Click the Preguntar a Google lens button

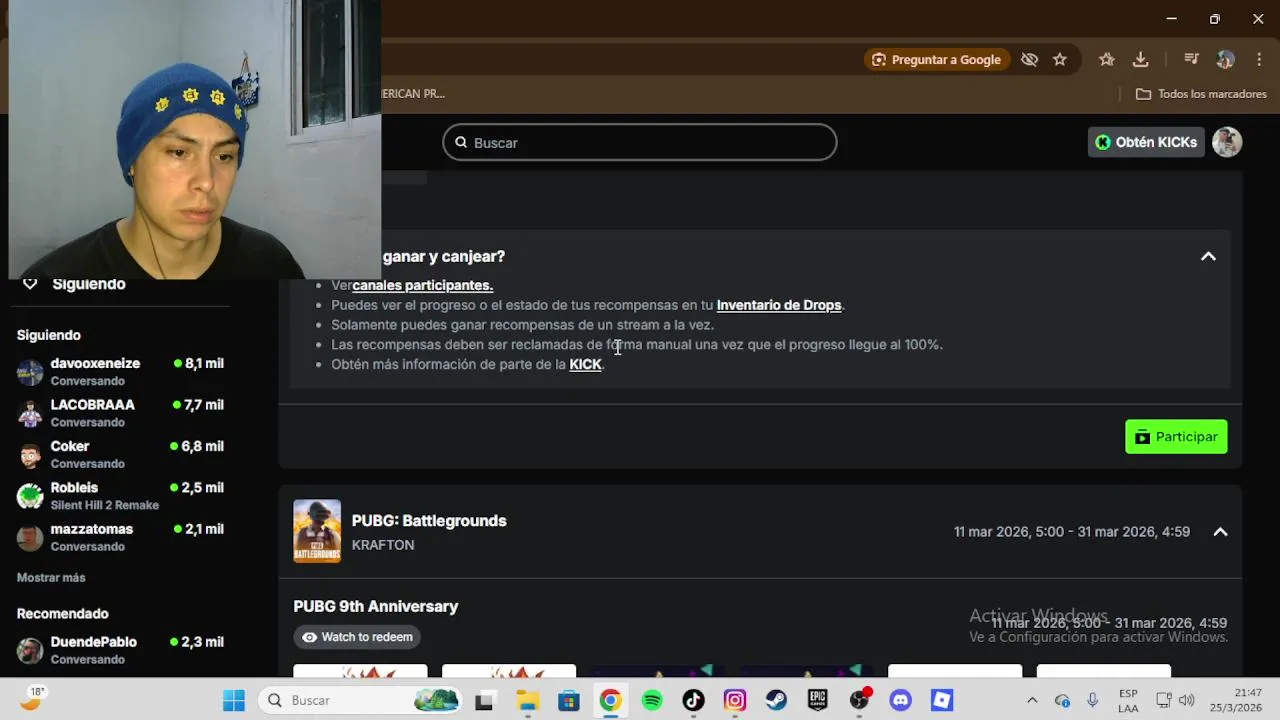point(935,60)
